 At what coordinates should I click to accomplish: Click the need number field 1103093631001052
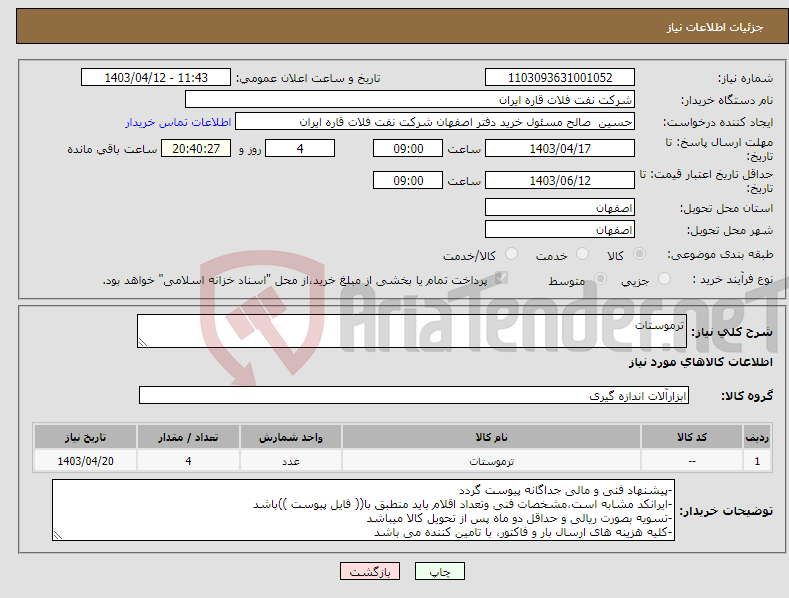(560, 78)
